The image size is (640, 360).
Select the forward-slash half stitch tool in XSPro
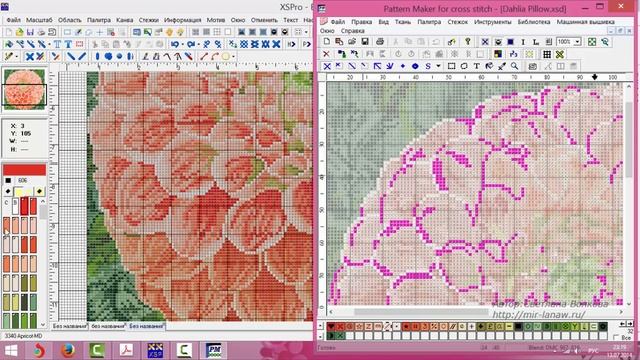pyautogui.click(x=82, y=57)
